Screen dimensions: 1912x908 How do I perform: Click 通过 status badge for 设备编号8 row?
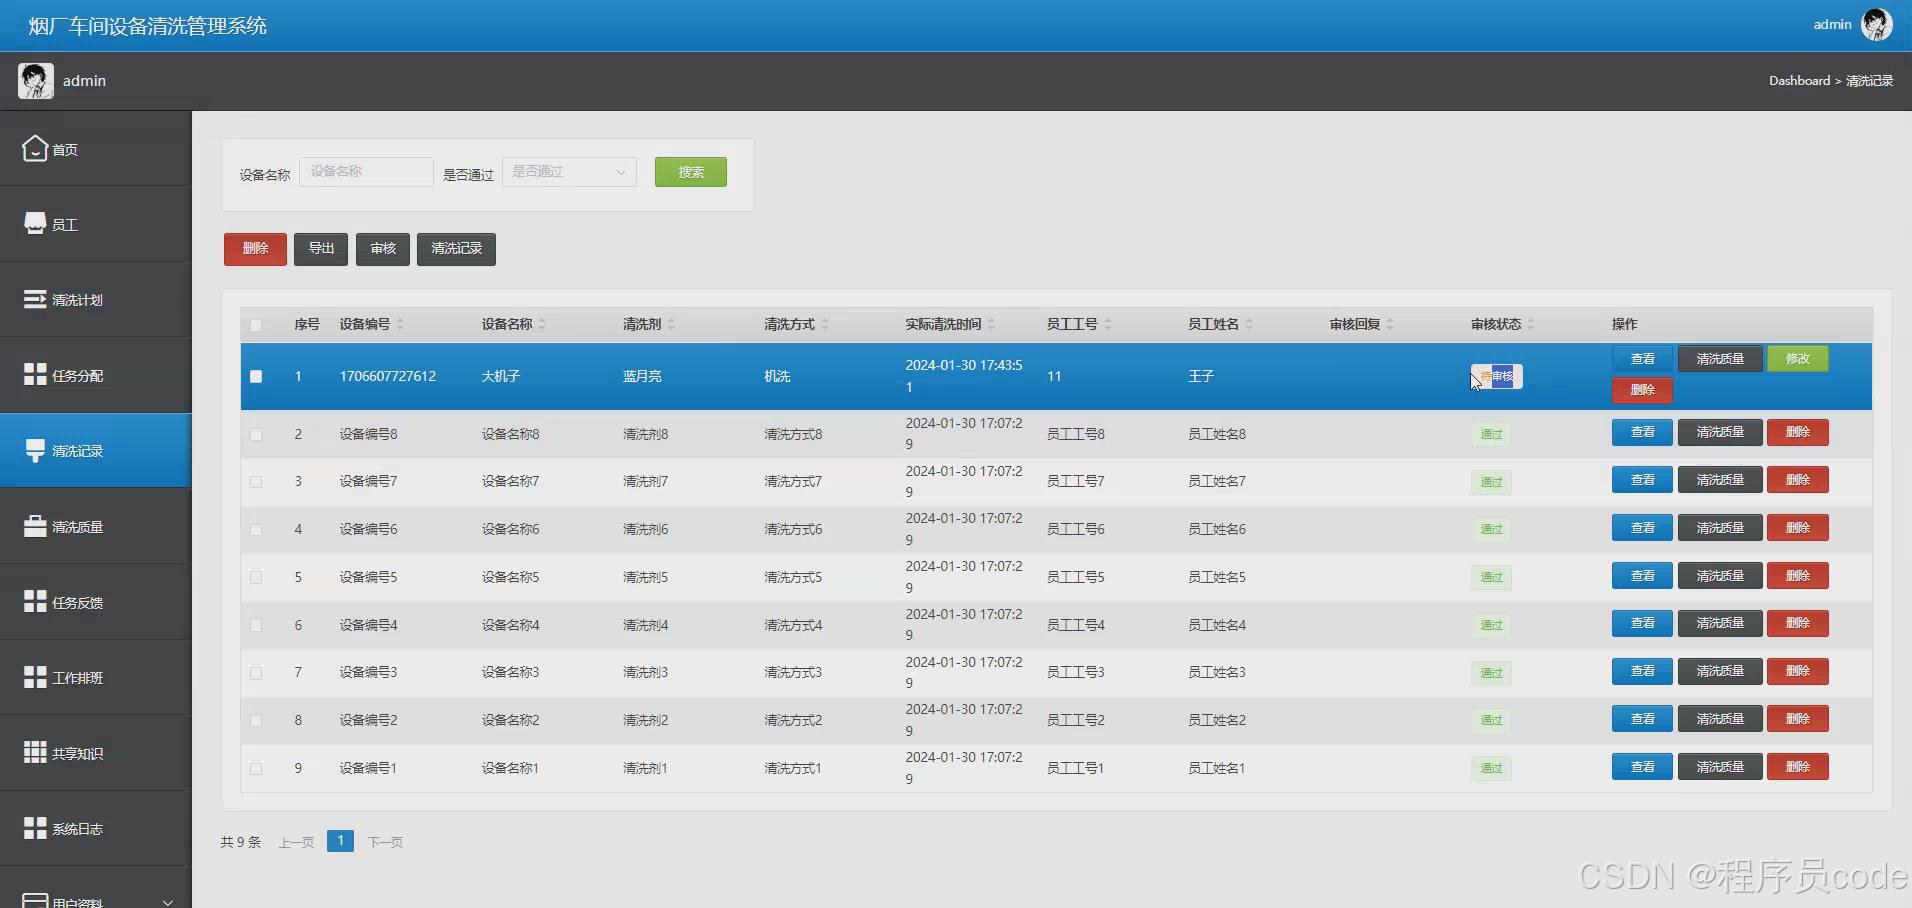[1491, 434]
